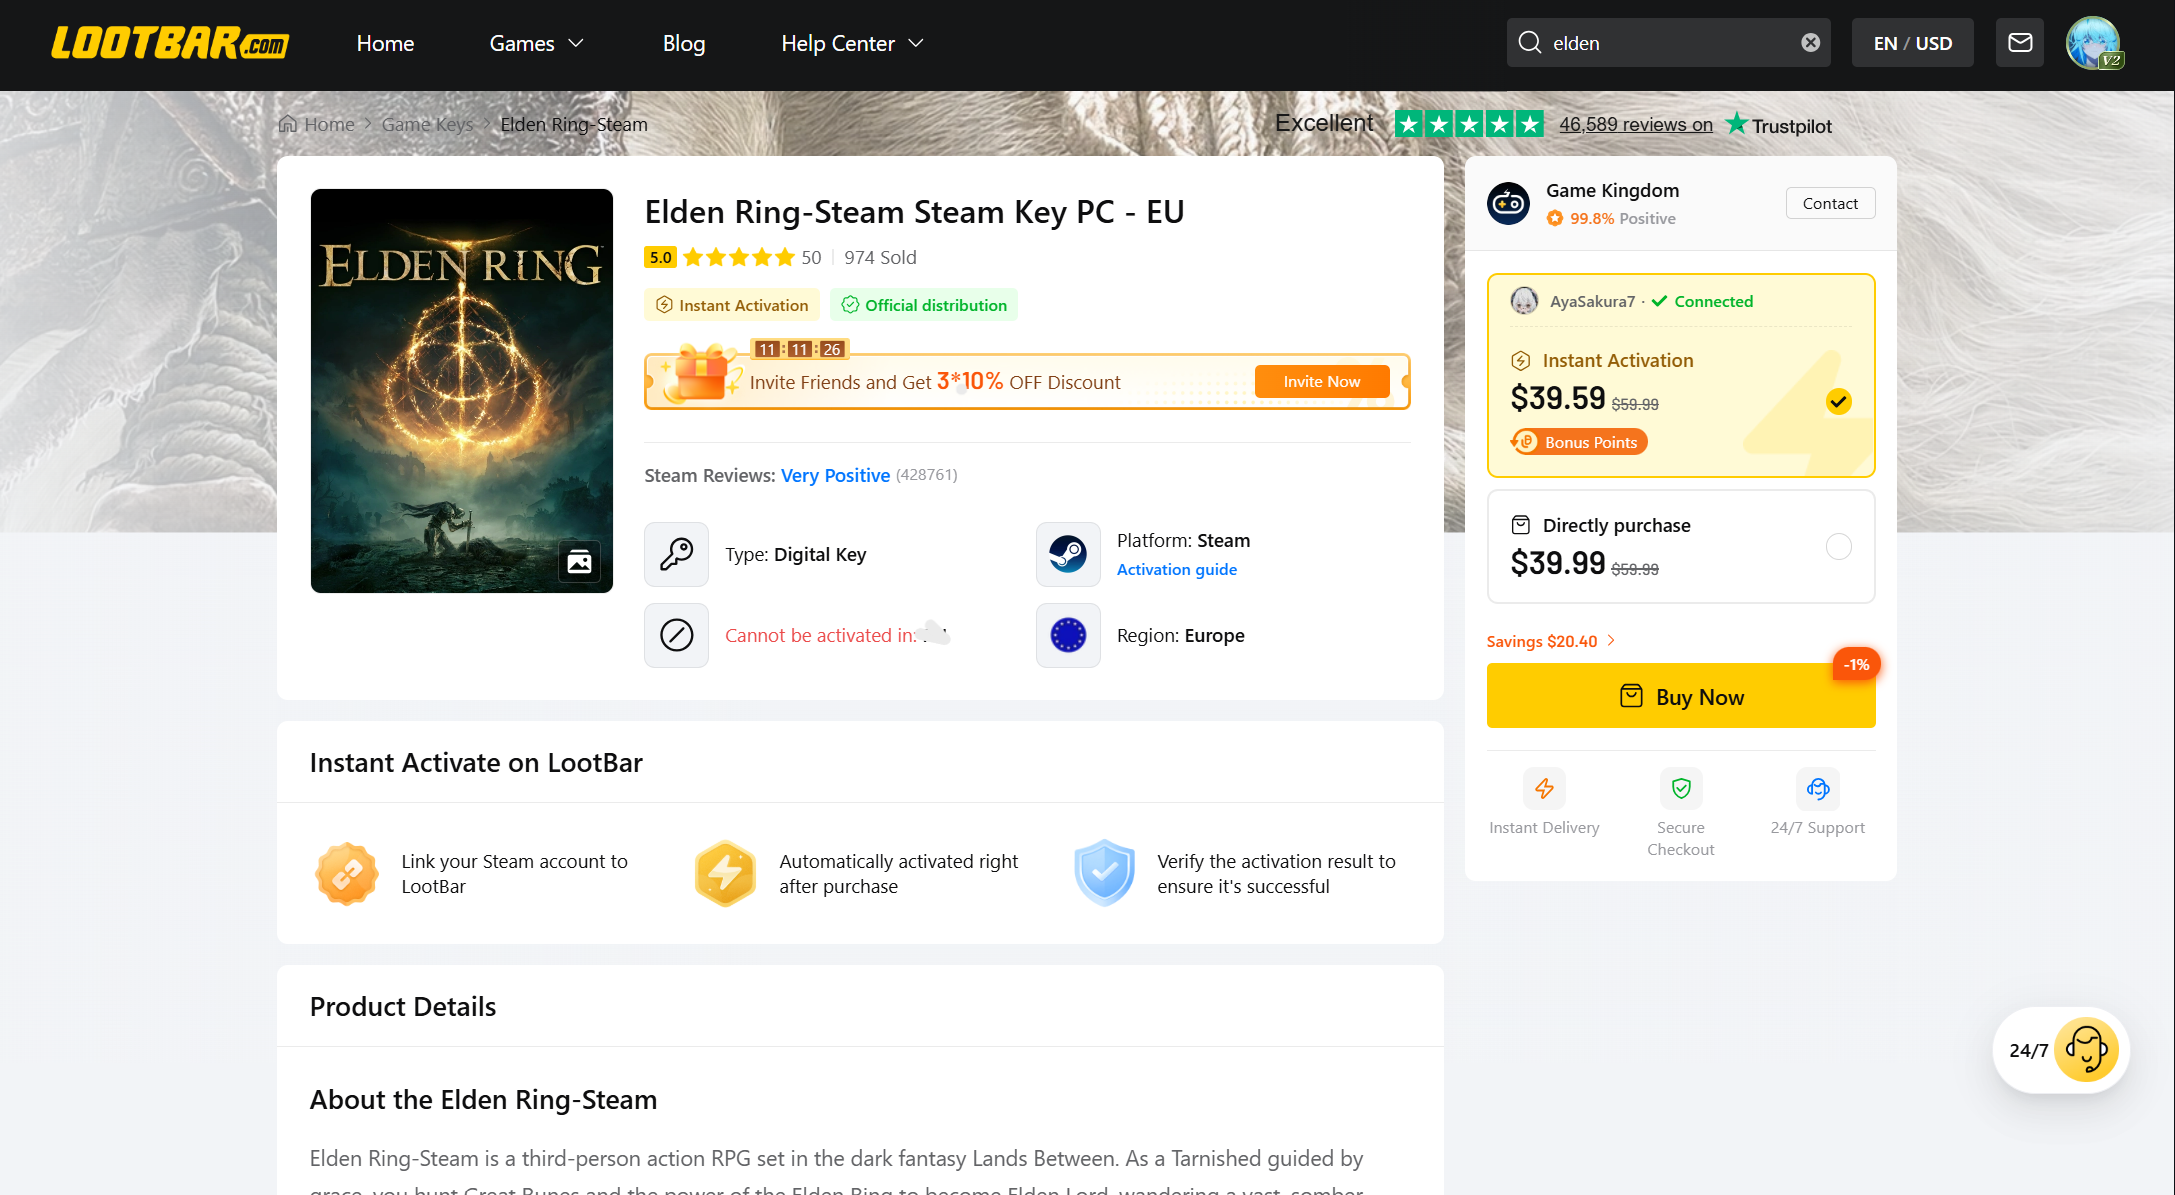Click into the search field containing elden

1670,43
